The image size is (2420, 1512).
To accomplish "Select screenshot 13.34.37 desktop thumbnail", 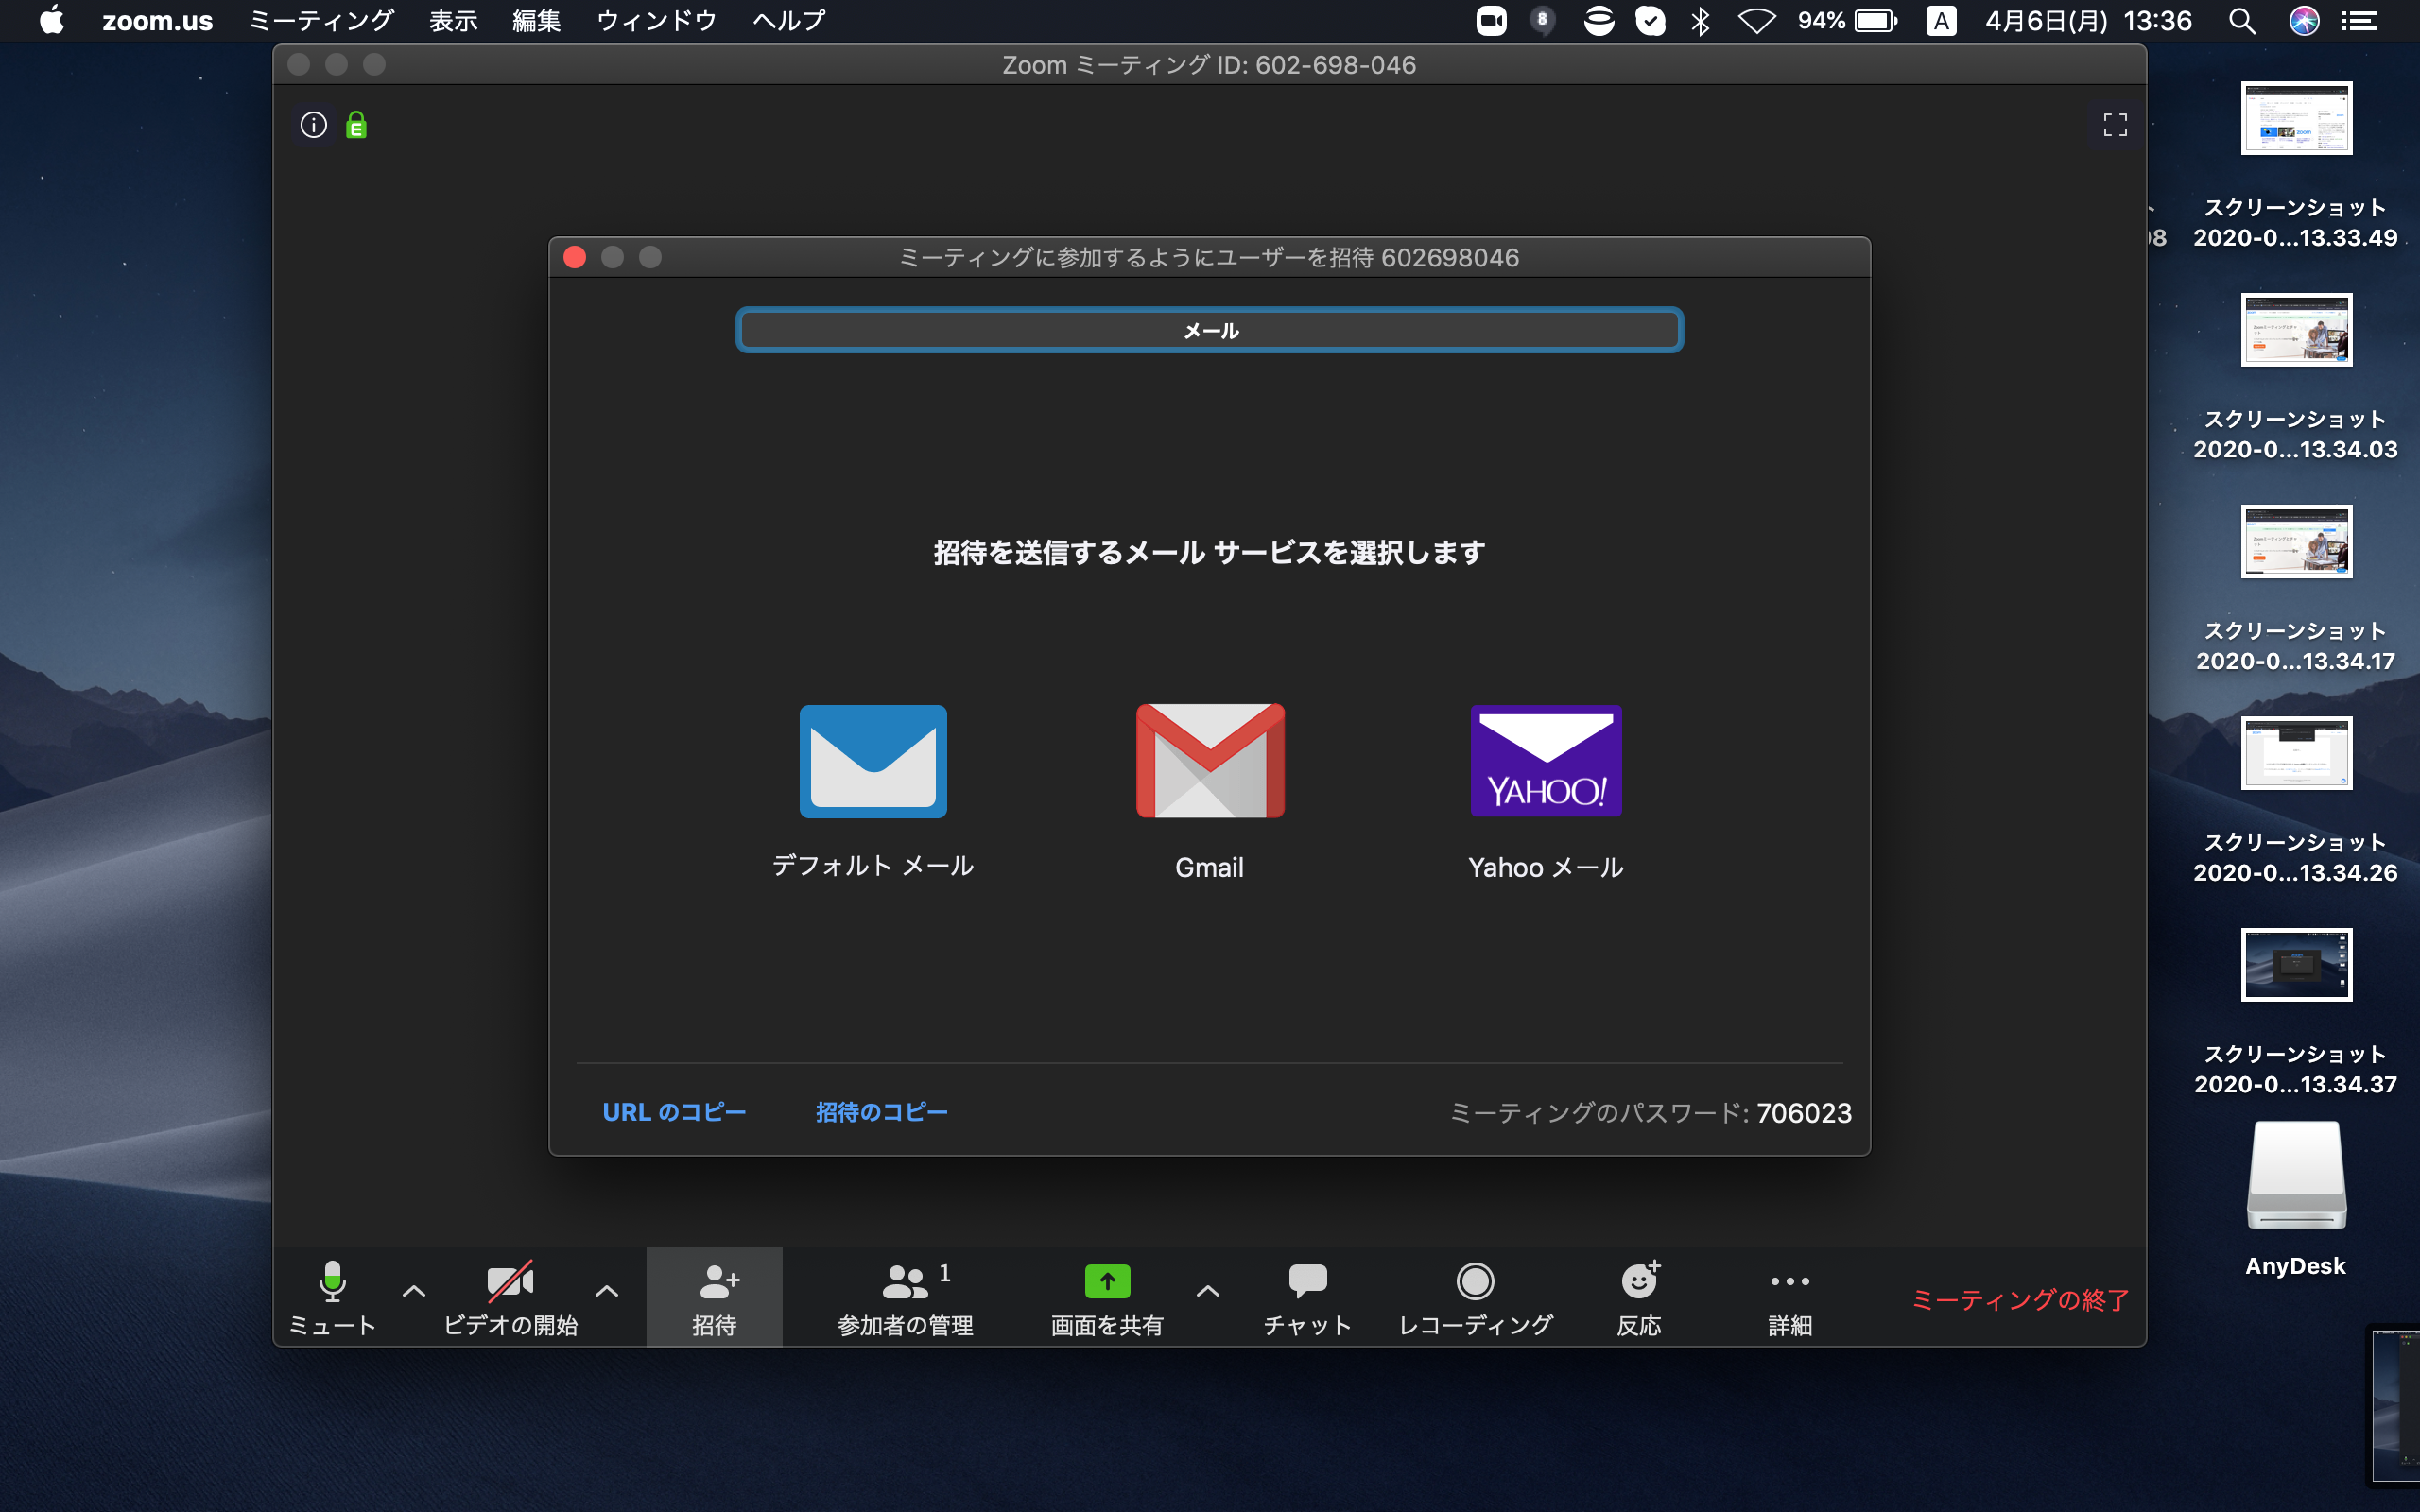I will click(x=2296, y=965).
